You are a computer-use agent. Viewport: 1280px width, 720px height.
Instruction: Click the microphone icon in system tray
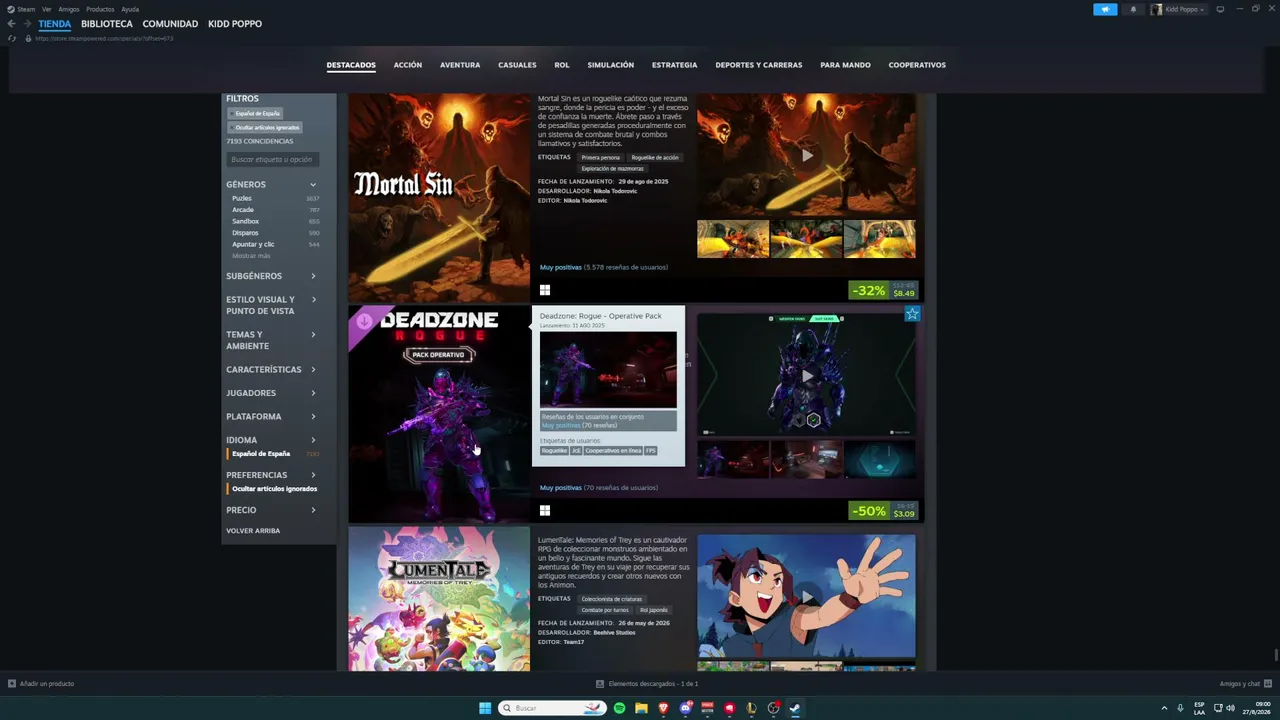coord(1180,708)
